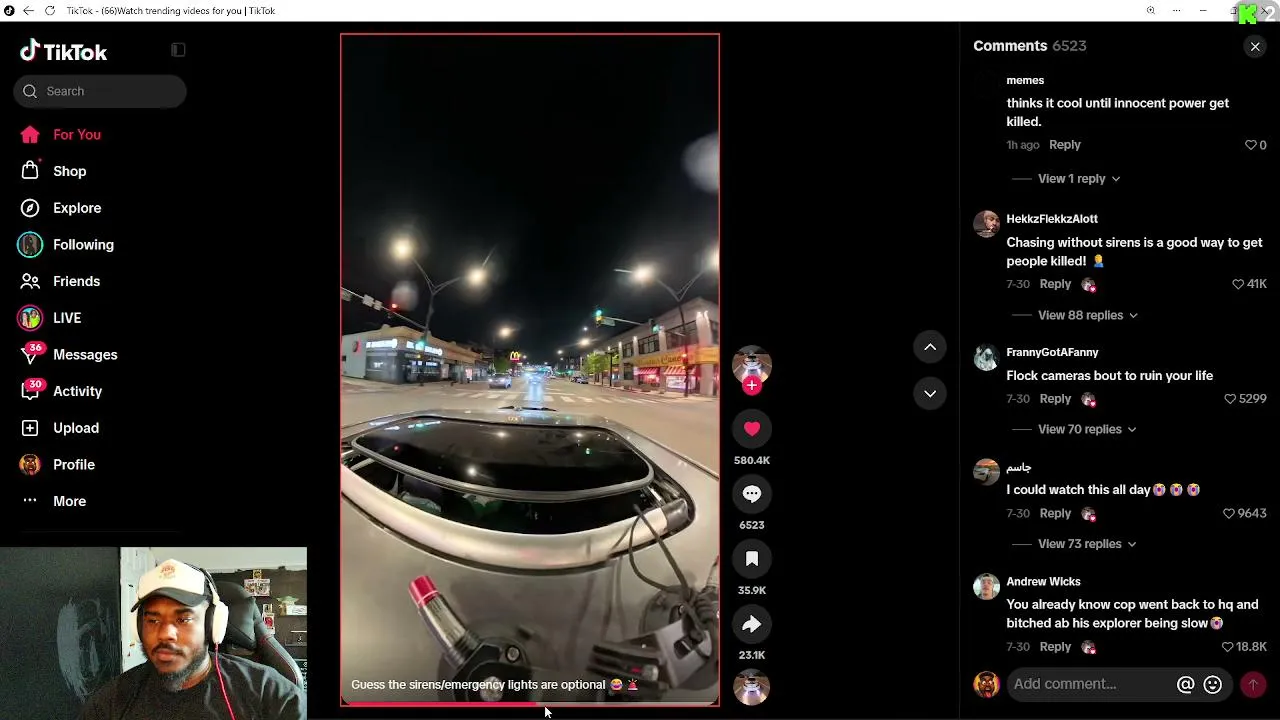This screenshot has height=720, width=1280.
Task: Open Friends page
Action: (76, 281)
